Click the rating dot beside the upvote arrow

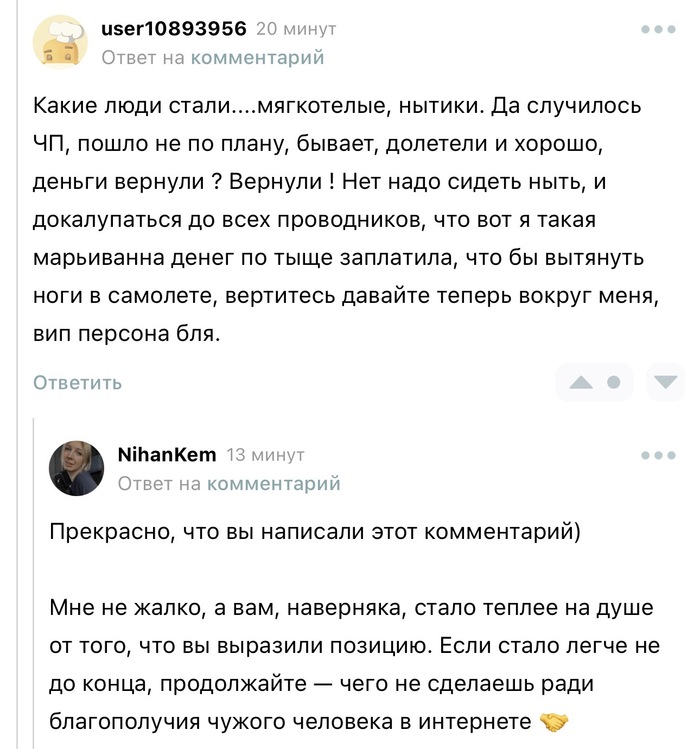(x=614, y=382)
